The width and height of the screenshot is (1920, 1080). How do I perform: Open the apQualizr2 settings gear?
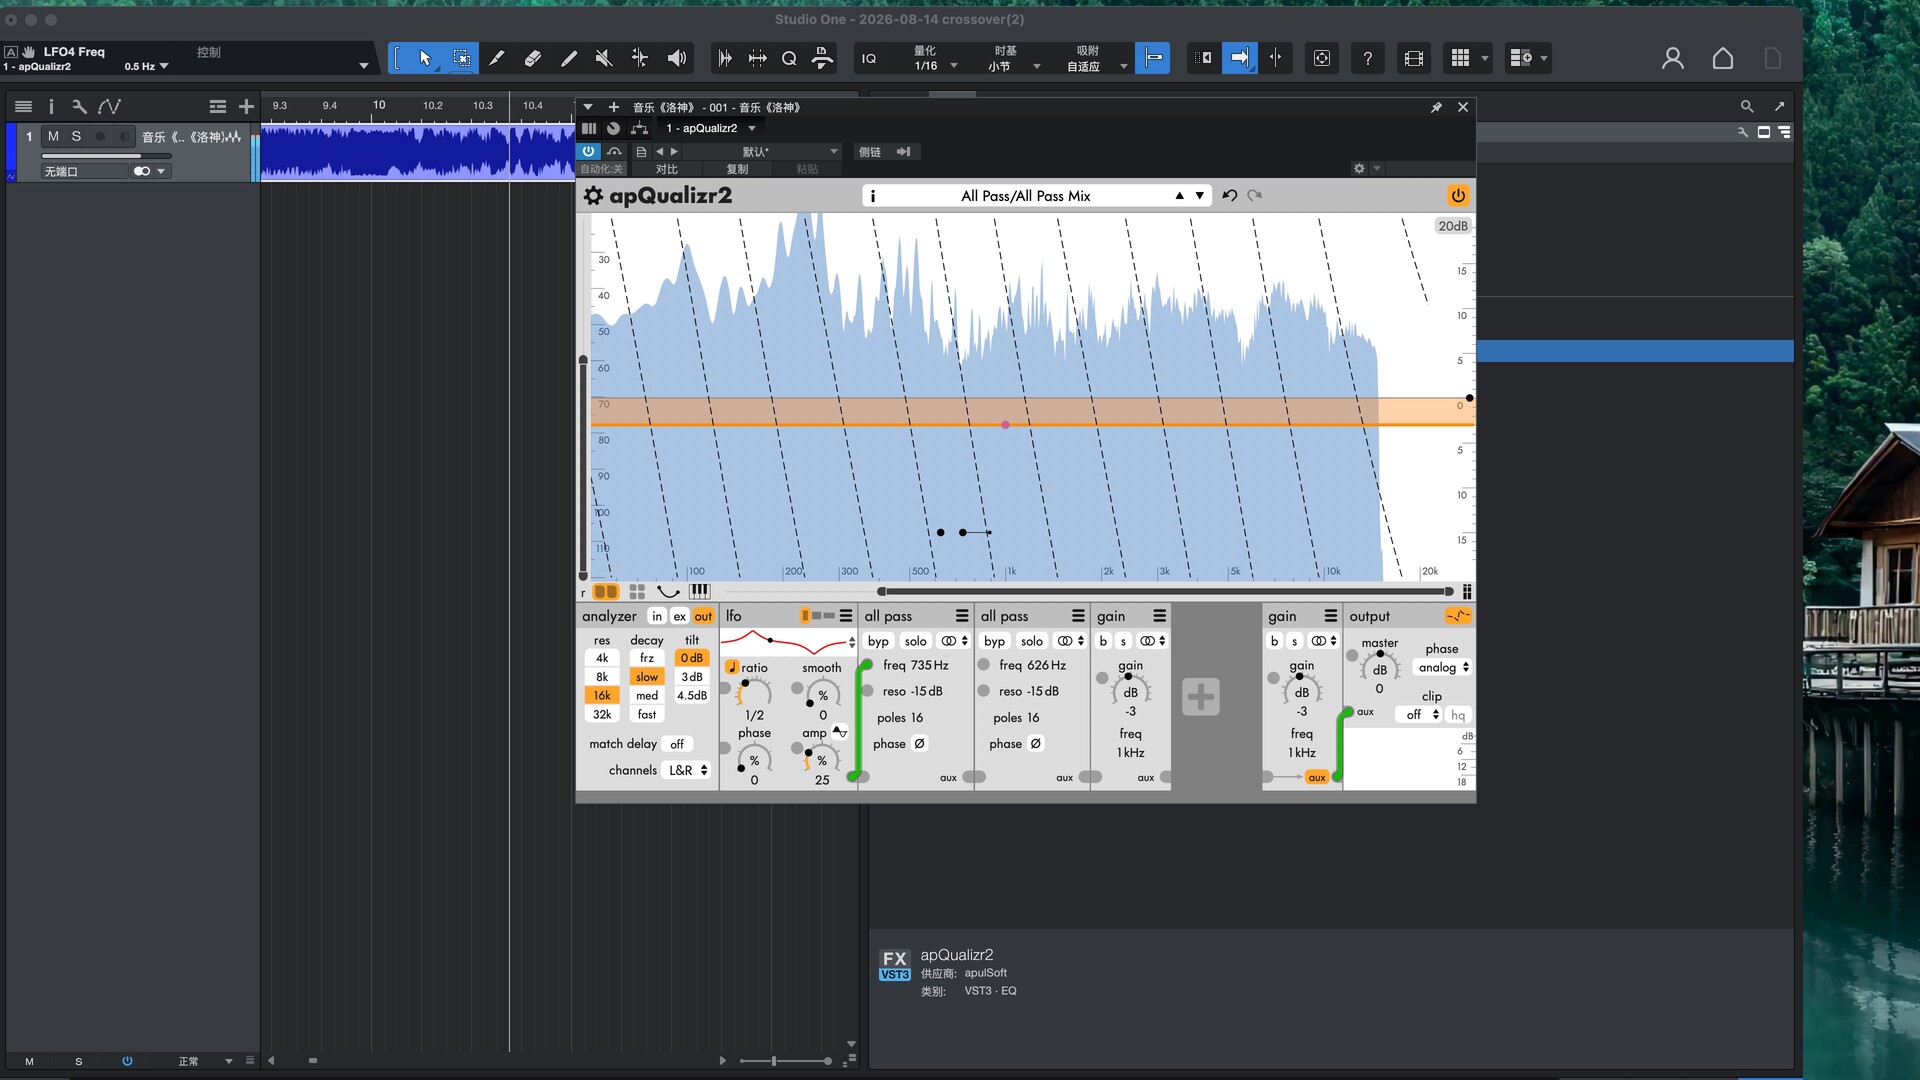pos(593,196)
